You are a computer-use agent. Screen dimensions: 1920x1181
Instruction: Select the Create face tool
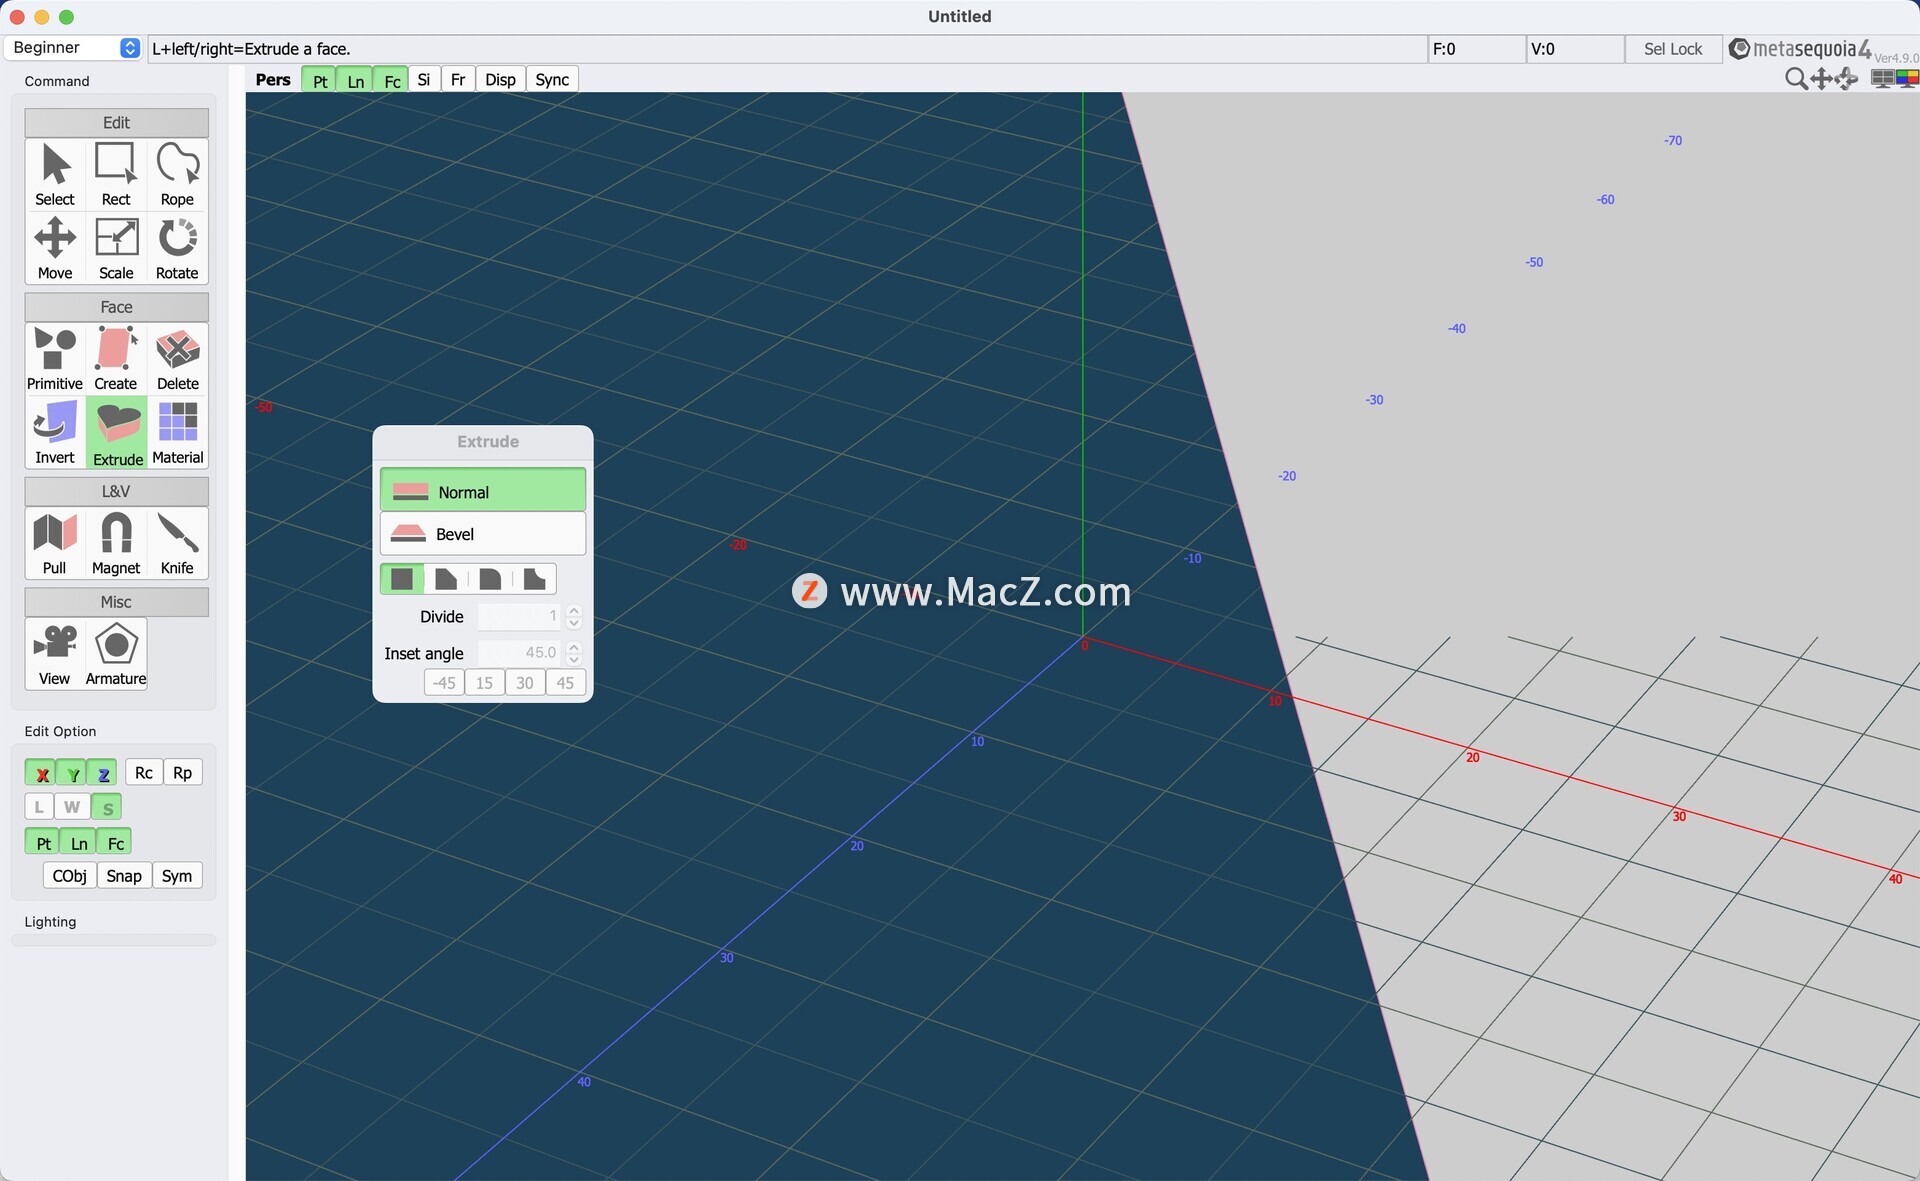click(116, 358)
